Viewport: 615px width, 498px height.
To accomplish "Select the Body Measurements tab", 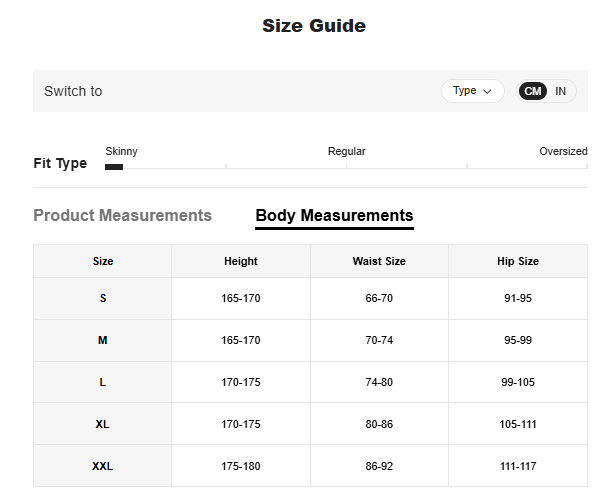I will point(334,215).
